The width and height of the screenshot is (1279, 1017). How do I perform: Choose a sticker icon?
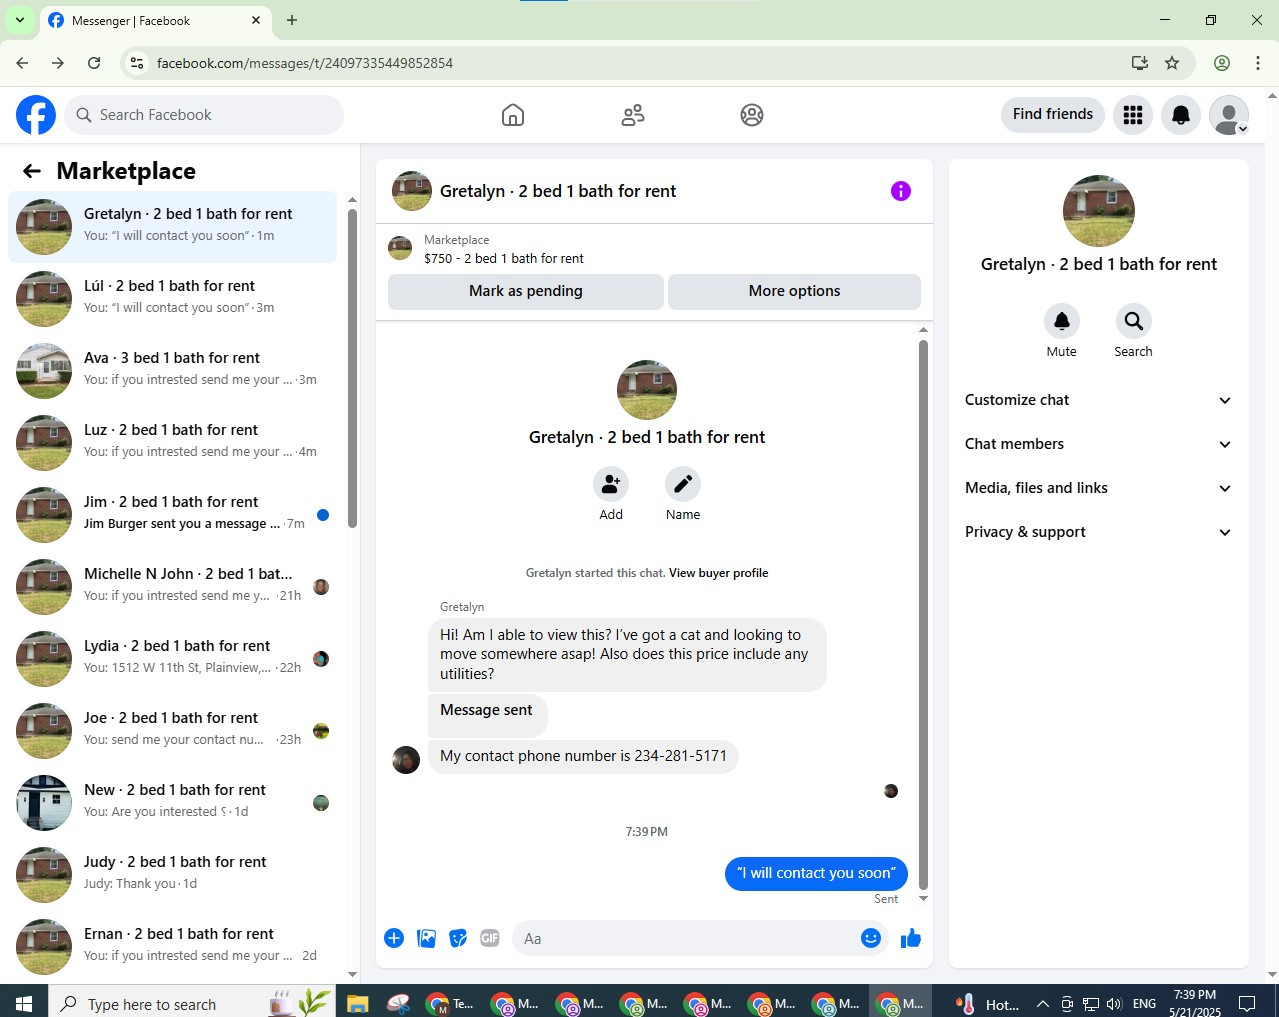click(458, 938)
